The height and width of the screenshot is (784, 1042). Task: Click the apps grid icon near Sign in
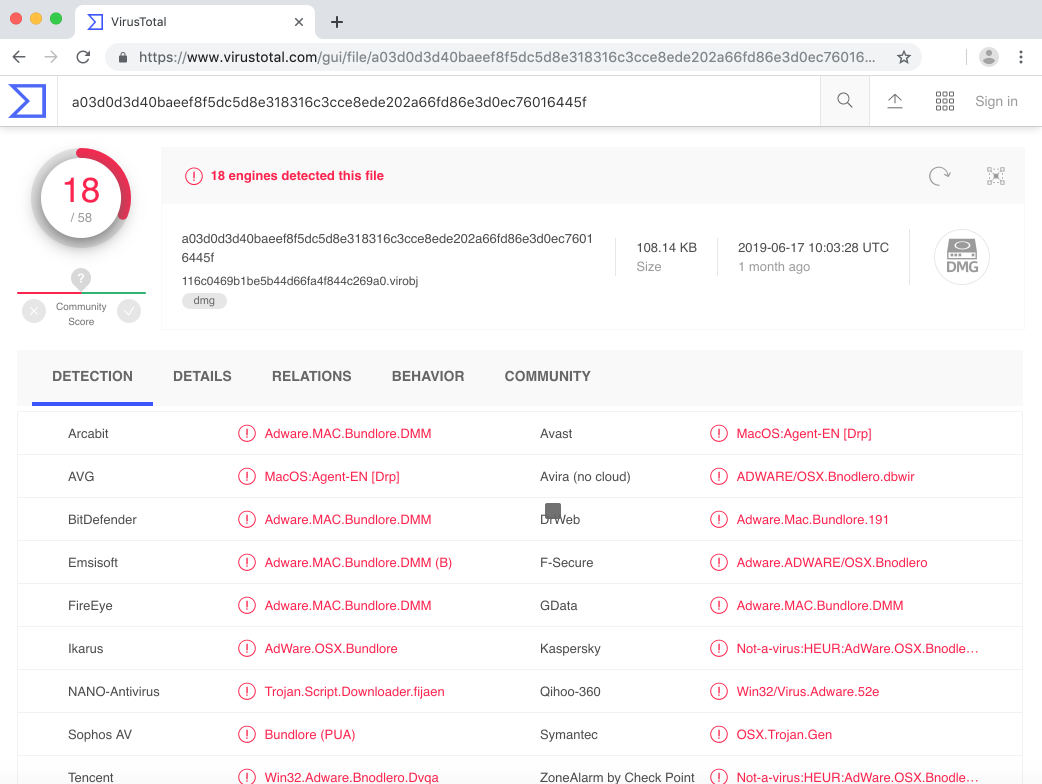coord(944,100)
